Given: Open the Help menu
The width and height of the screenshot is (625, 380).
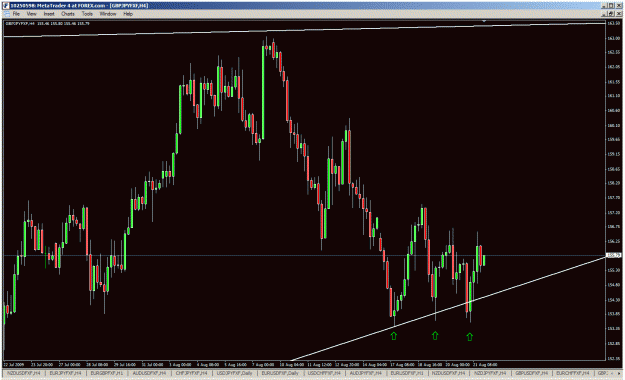Looking at the screenshot, I should click(x=128, y=14).
